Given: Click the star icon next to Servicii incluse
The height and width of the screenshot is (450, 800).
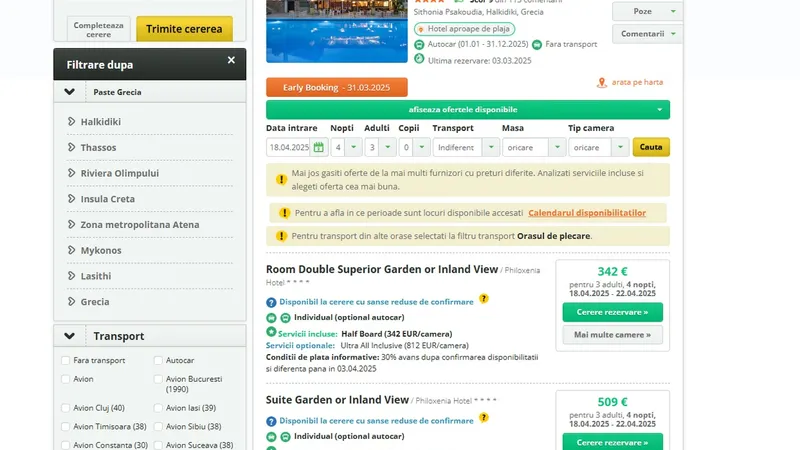Looking at the screenshot, I should 271,332.
